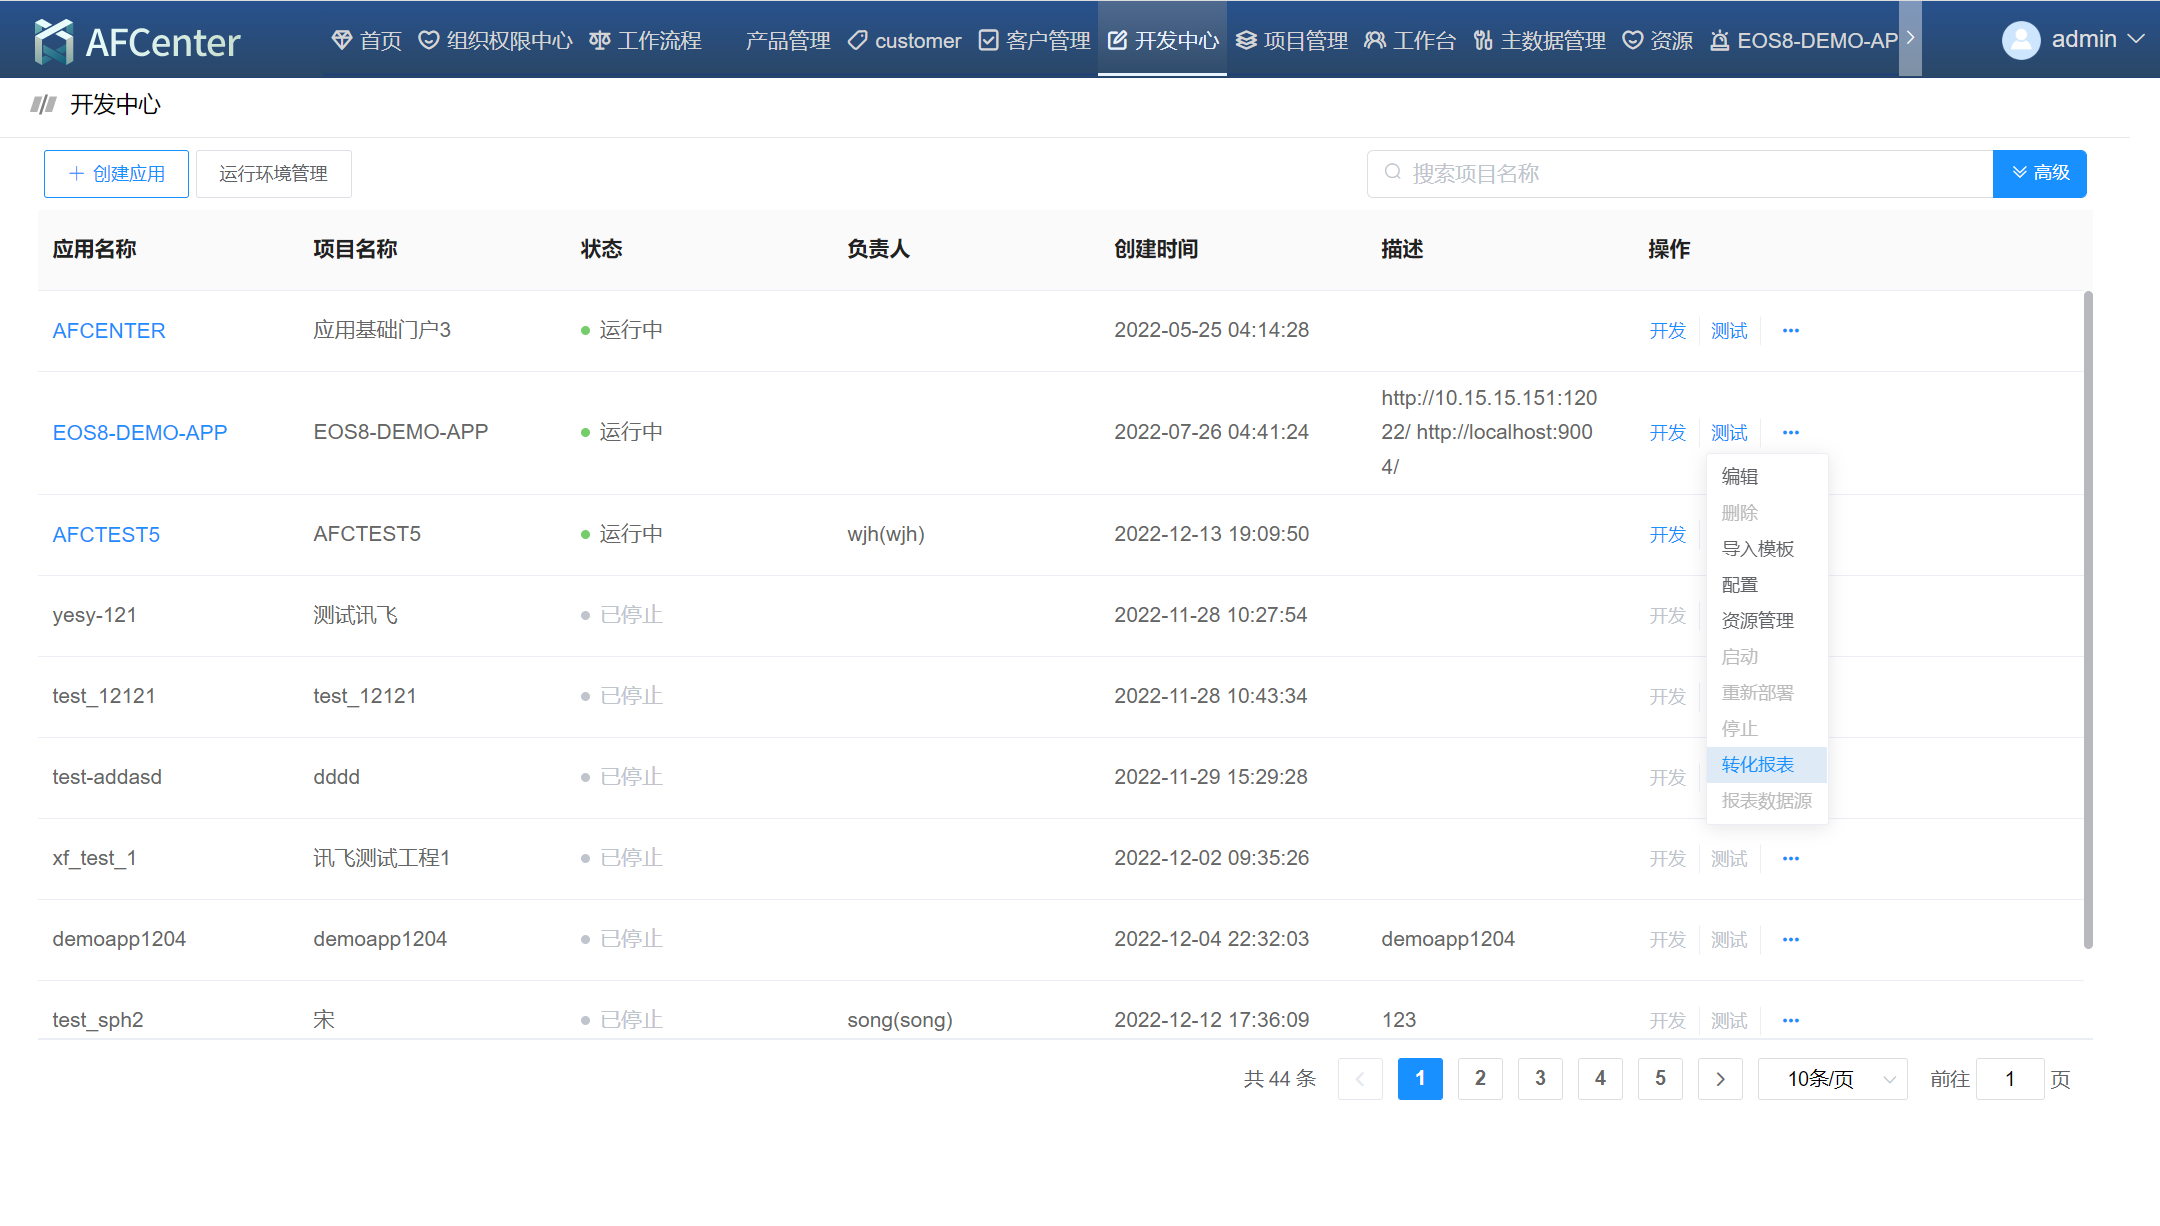The width and height of the screenshot is (2160, 1226).
Task: Go to page 3 in pagination
Action: point(1540,1079)
